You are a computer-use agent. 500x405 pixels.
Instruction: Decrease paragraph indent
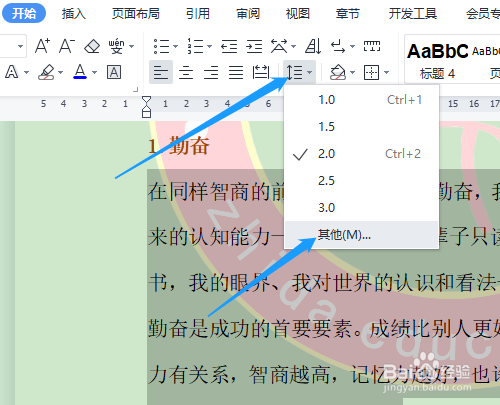coord(229,46)
